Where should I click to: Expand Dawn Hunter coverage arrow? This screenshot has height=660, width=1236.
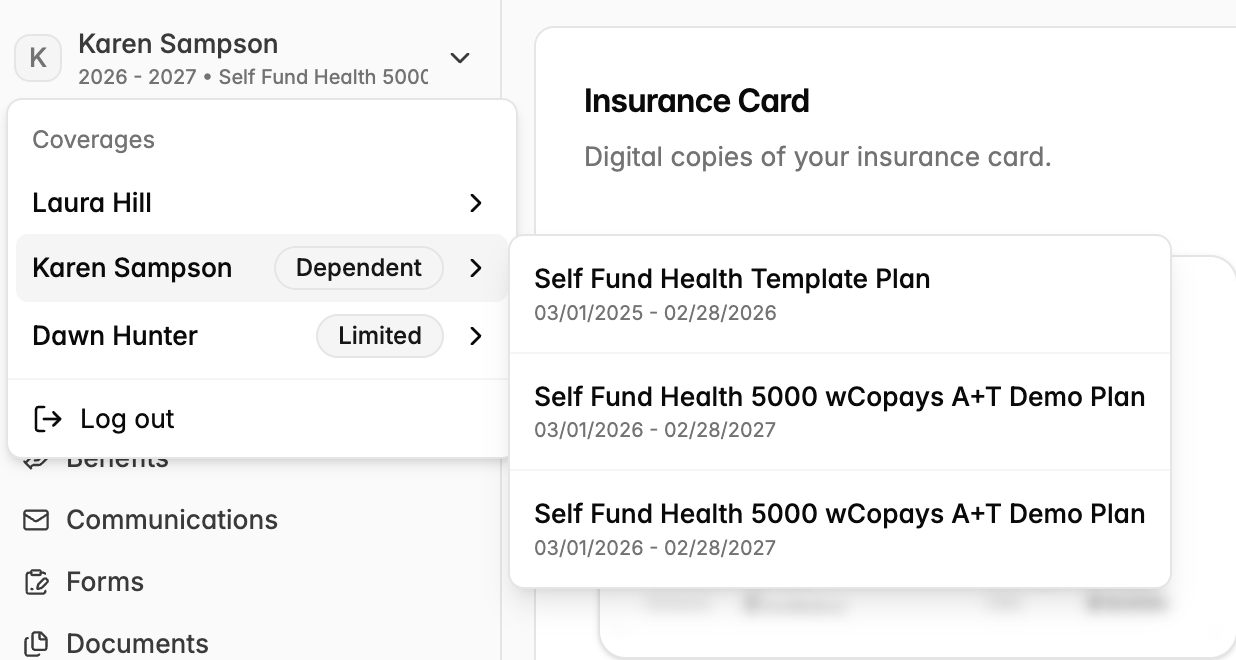tap(476, 336)
